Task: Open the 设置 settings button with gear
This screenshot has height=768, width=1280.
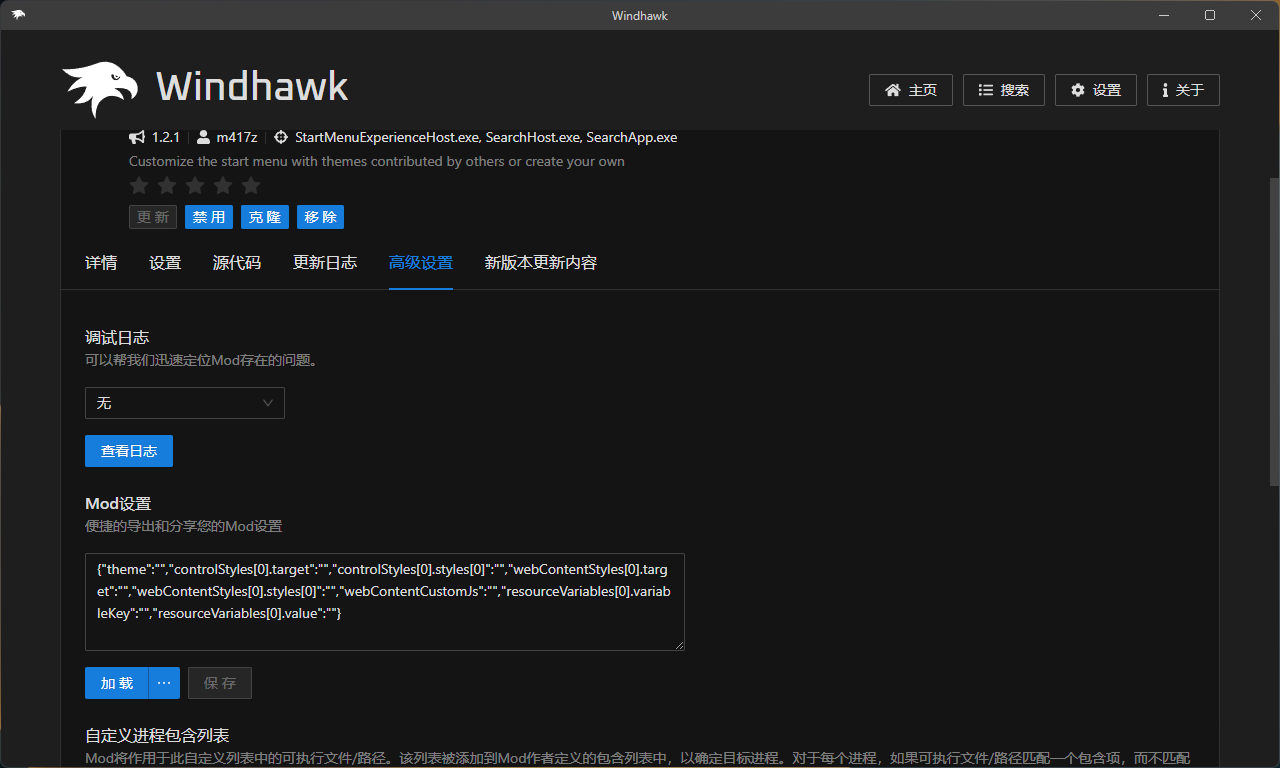Action: pos(1096,90)
